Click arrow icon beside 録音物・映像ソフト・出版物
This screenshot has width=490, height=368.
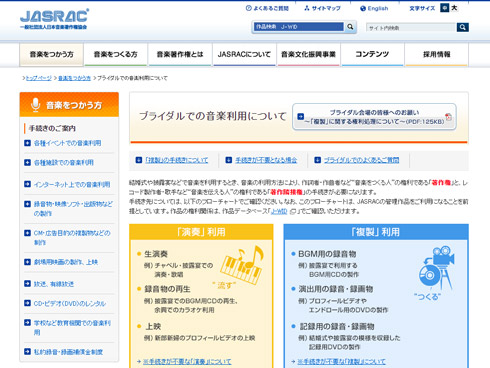click(x=27, y=204)
